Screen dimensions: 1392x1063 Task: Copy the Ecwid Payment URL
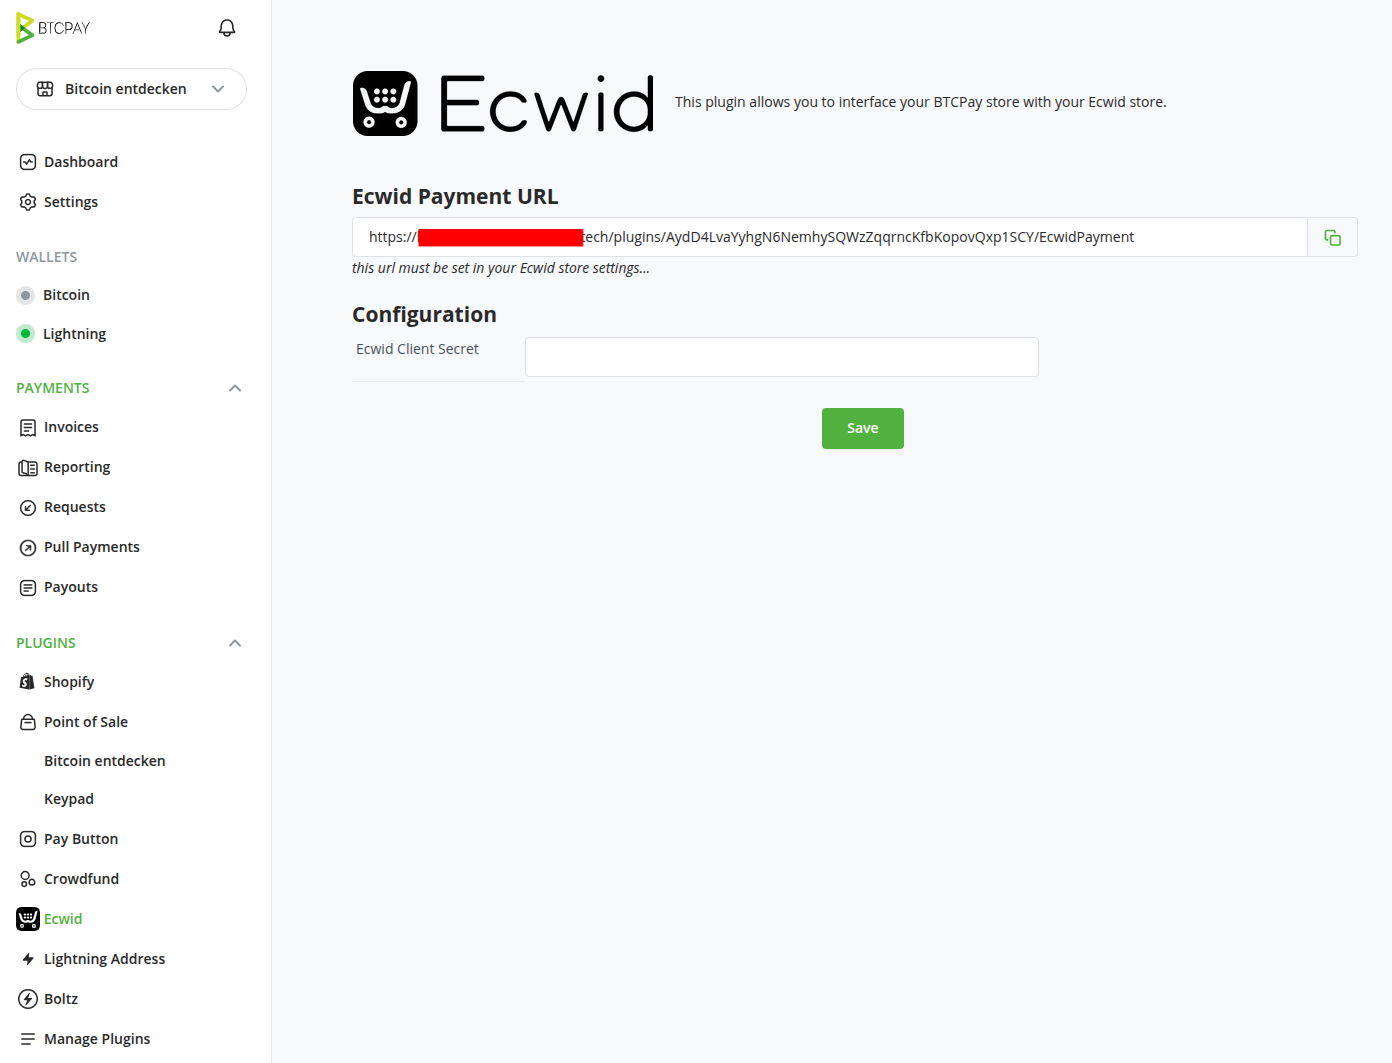point(1332,237)
